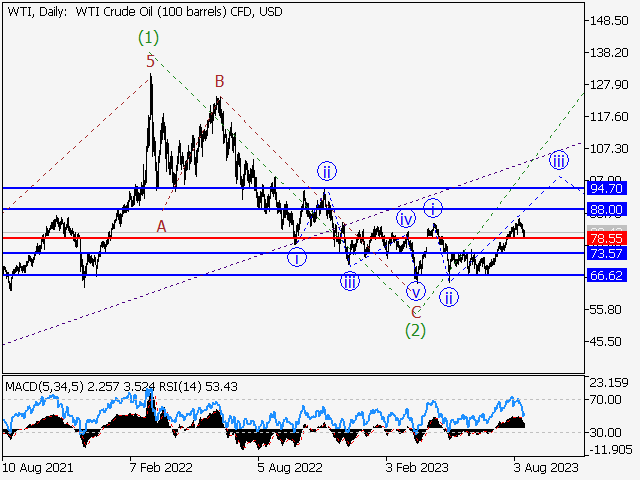The height and width of the screenshot is (480, 640).
Task: Click the 23.159 indicator axis value
Action: click(x=609, y=383)
